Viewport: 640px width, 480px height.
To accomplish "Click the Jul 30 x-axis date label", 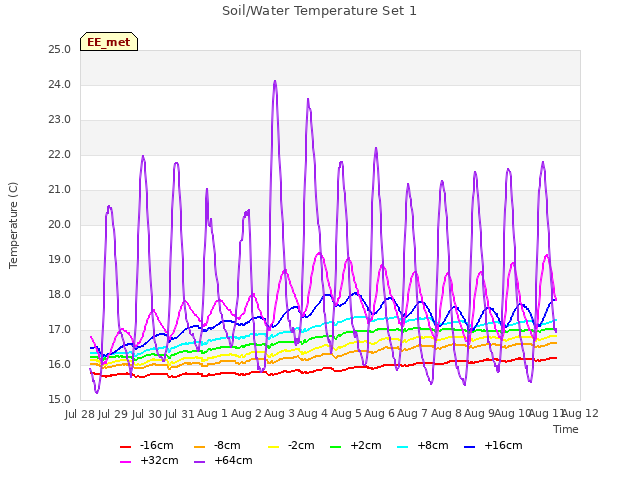I will [147, 414].
